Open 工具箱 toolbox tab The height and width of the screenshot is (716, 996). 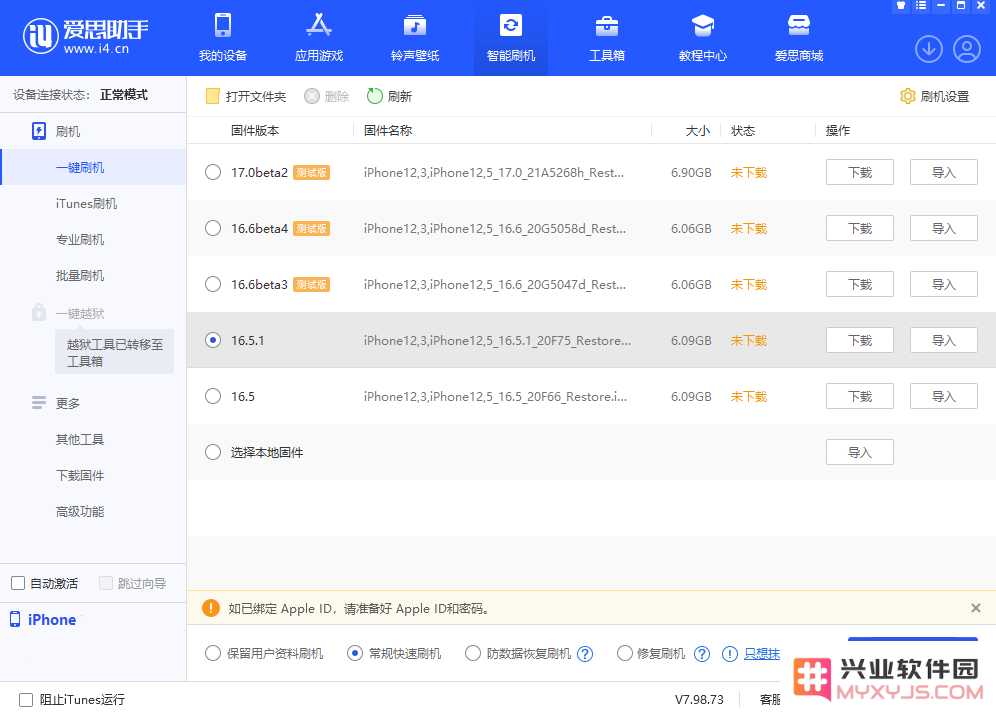[607, 38]
